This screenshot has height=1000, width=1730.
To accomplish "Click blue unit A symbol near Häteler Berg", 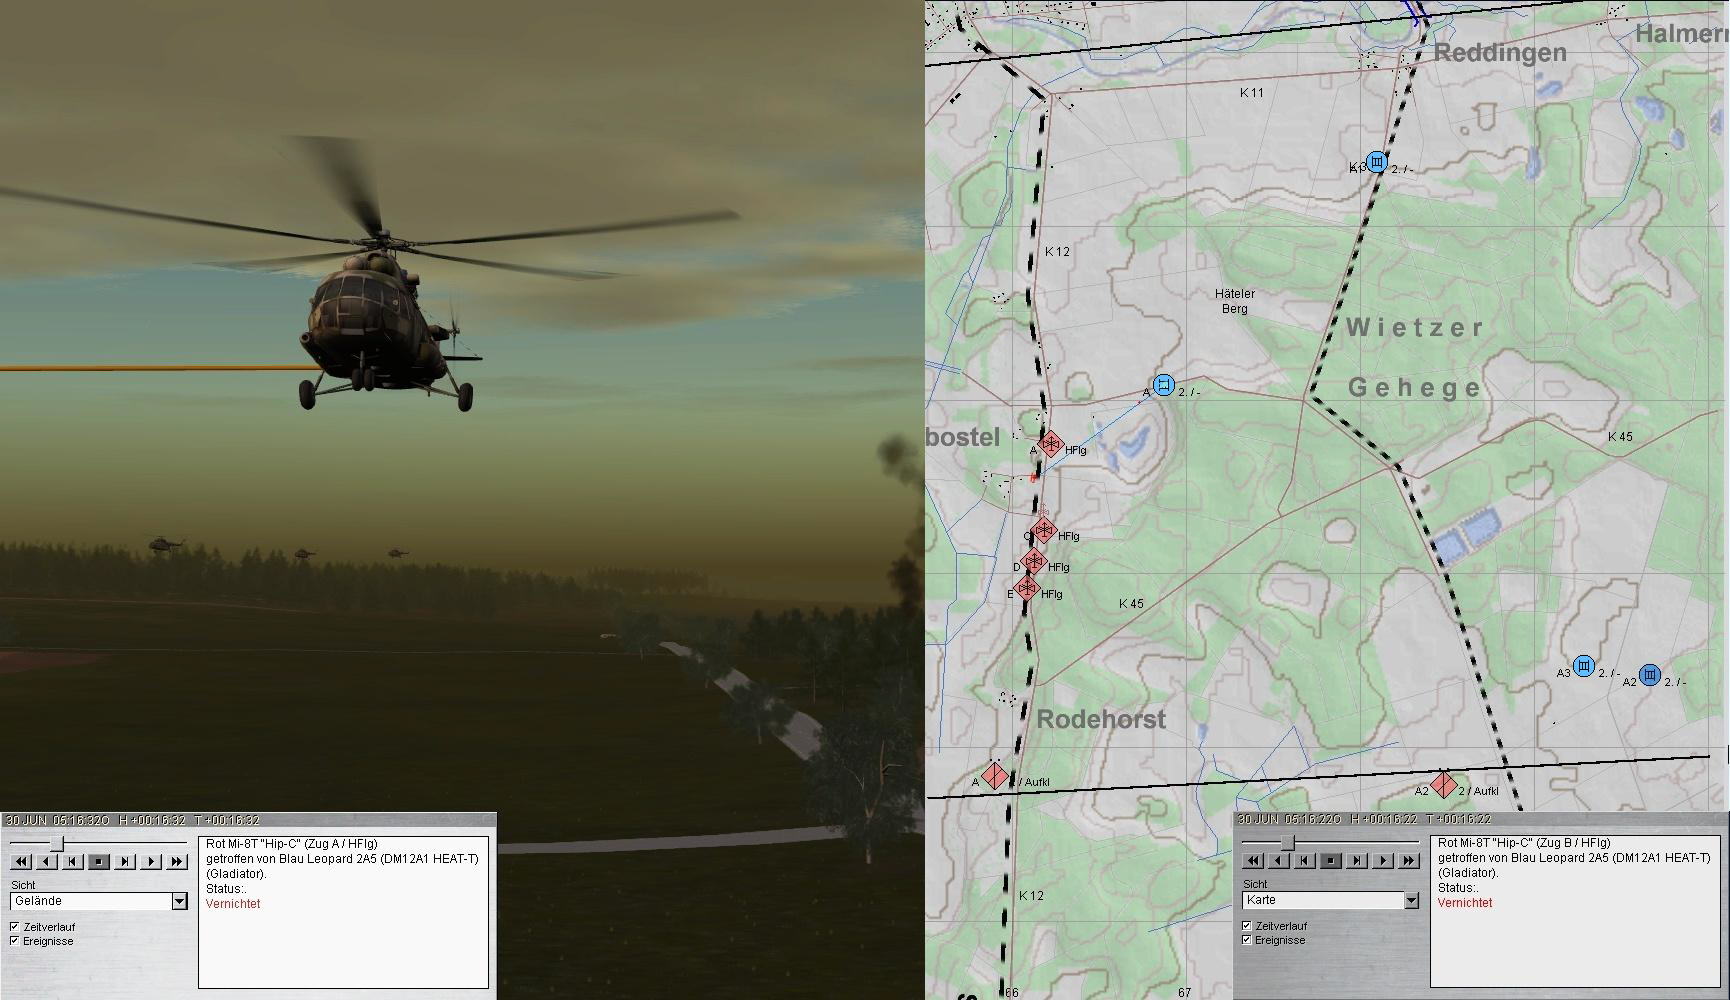I will pos(1163,385).
